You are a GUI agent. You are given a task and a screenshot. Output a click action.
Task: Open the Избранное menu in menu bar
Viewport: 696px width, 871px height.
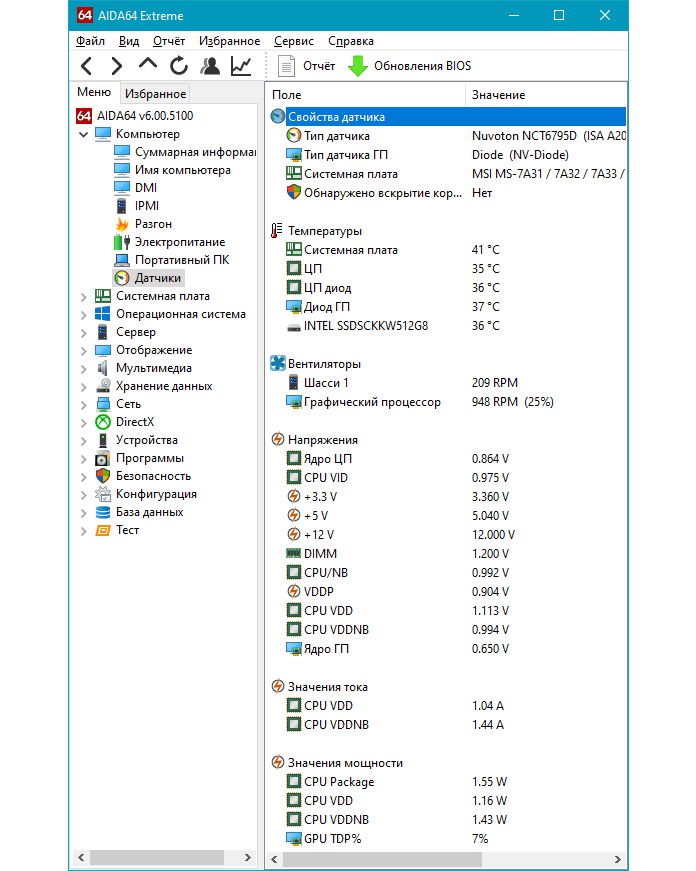coord(229,41)
